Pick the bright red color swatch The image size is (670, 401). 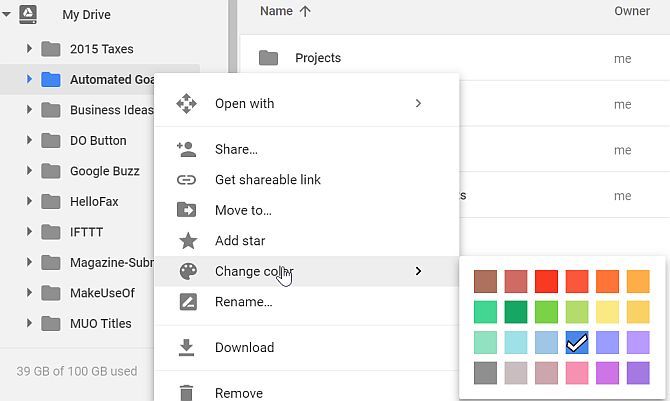(546, 282)
